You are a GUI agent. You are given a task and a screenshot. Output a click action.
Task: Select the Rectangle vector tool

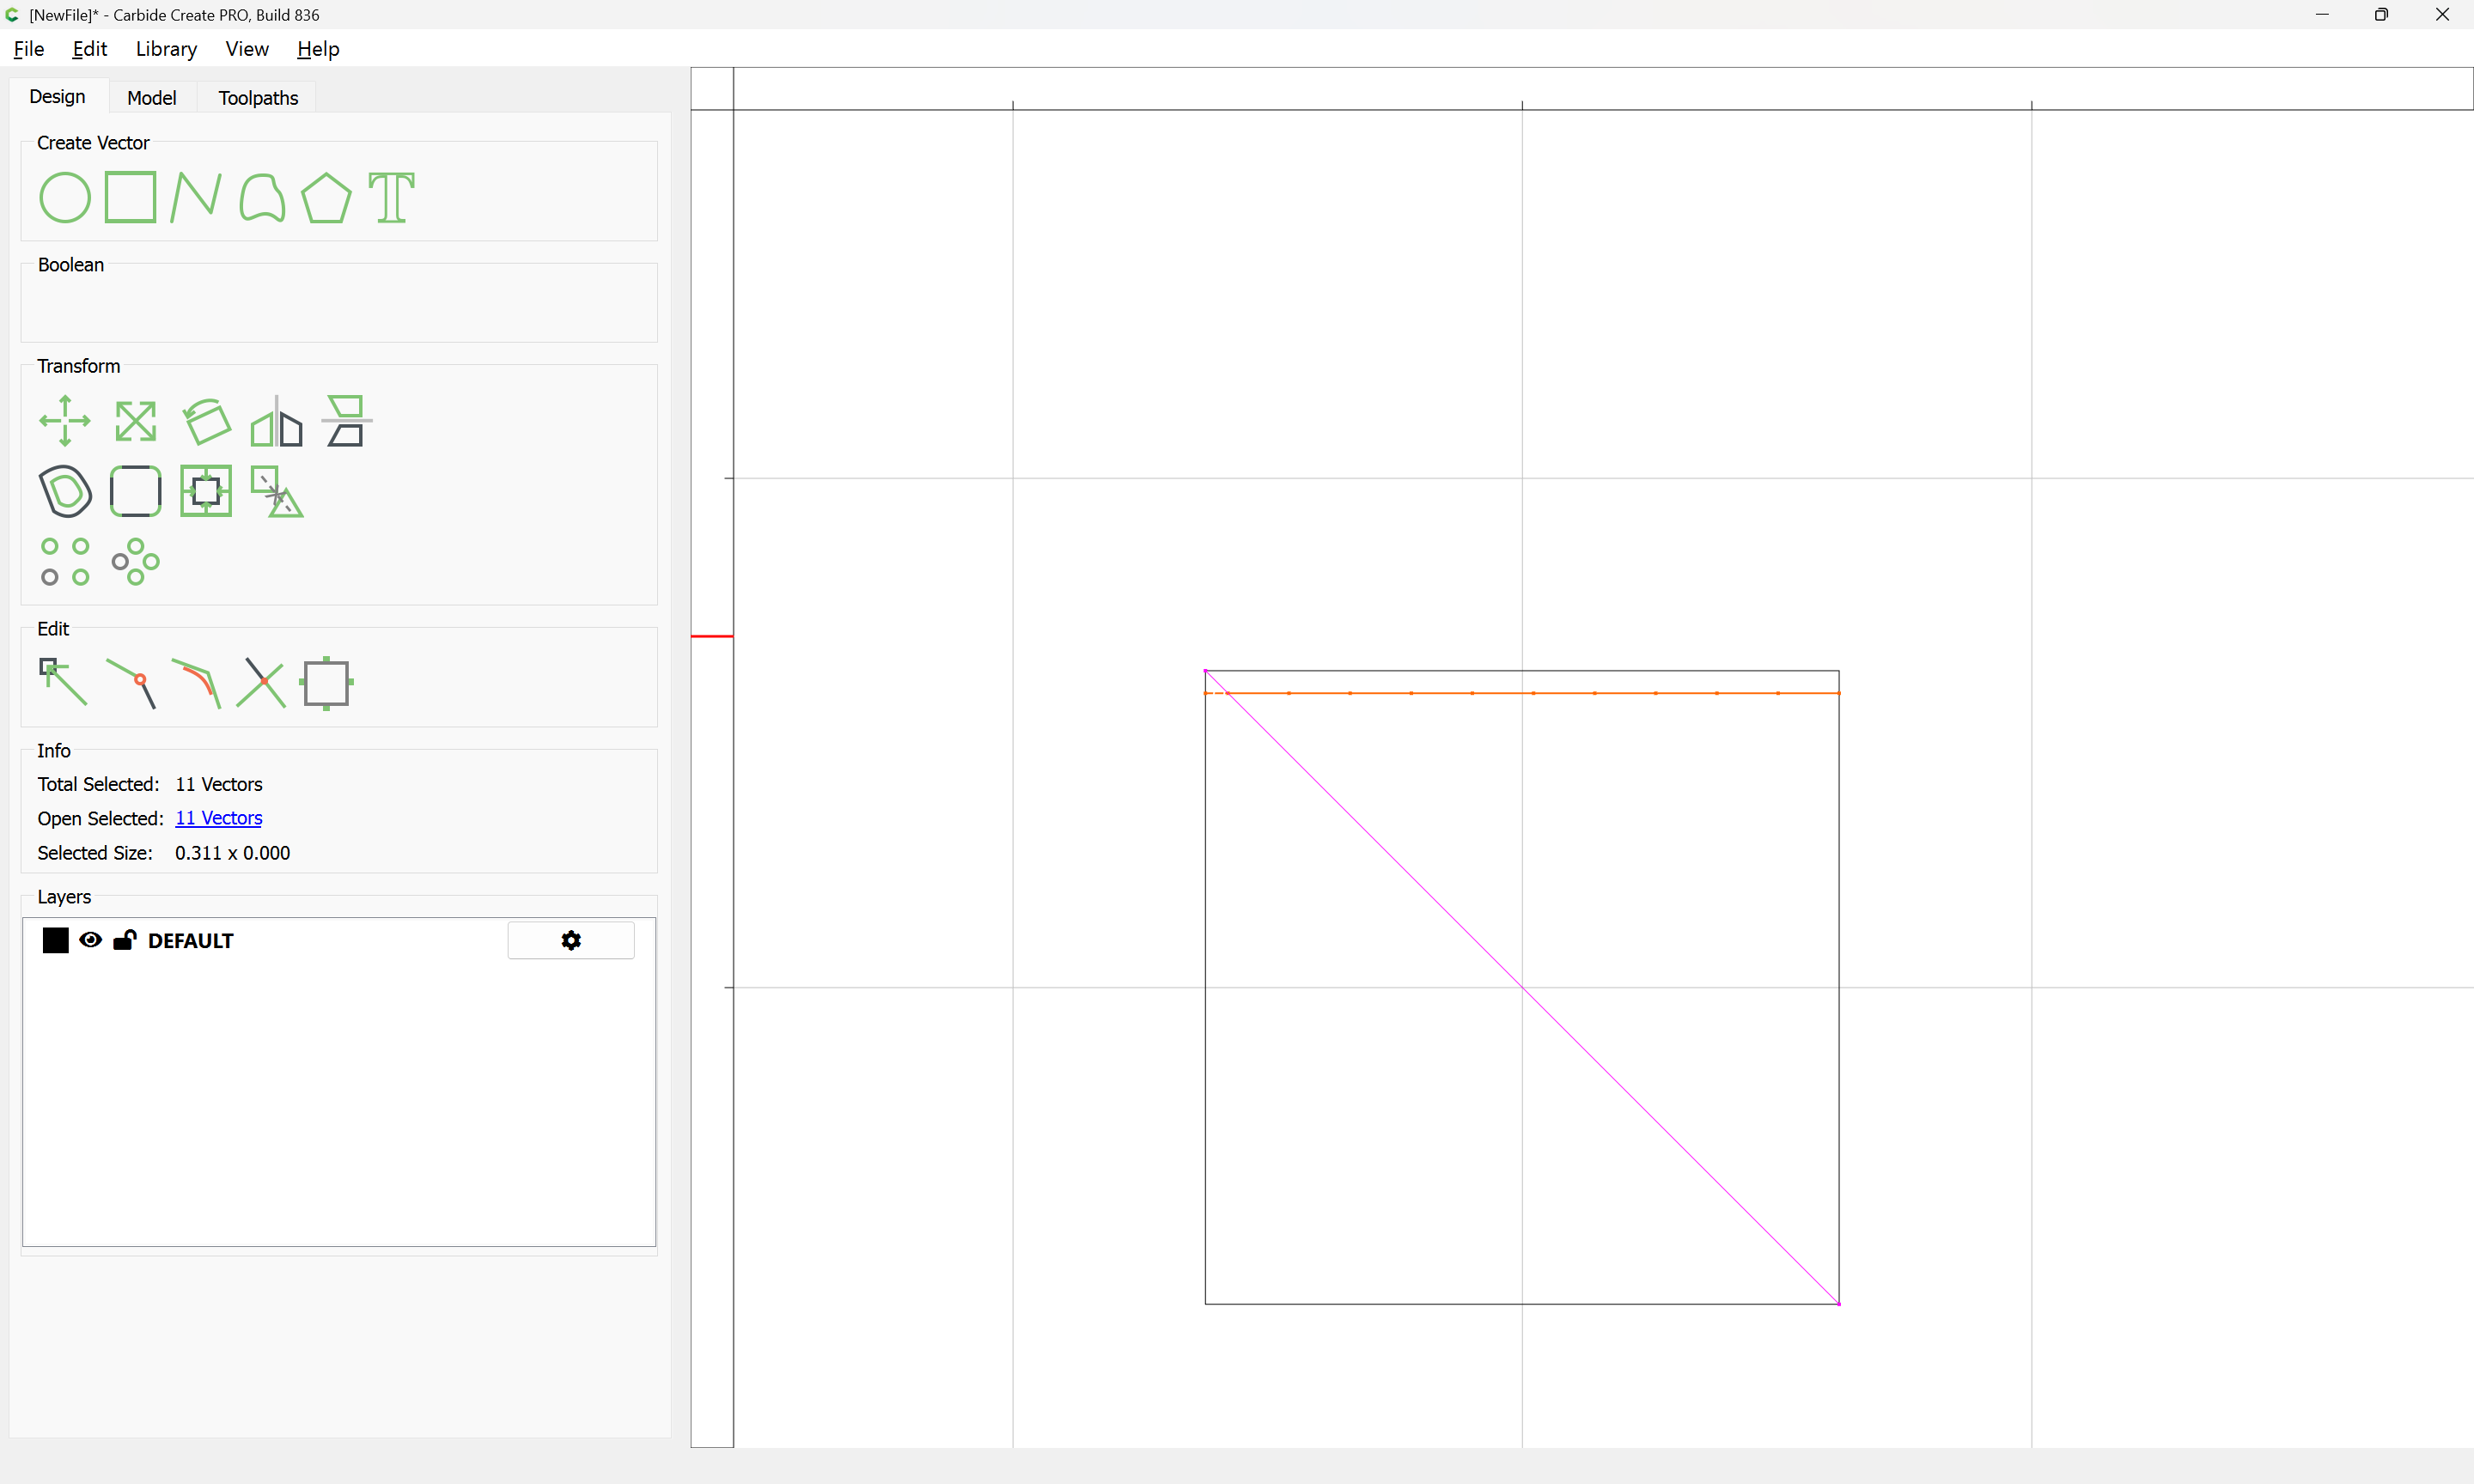(x=131, y=197)
